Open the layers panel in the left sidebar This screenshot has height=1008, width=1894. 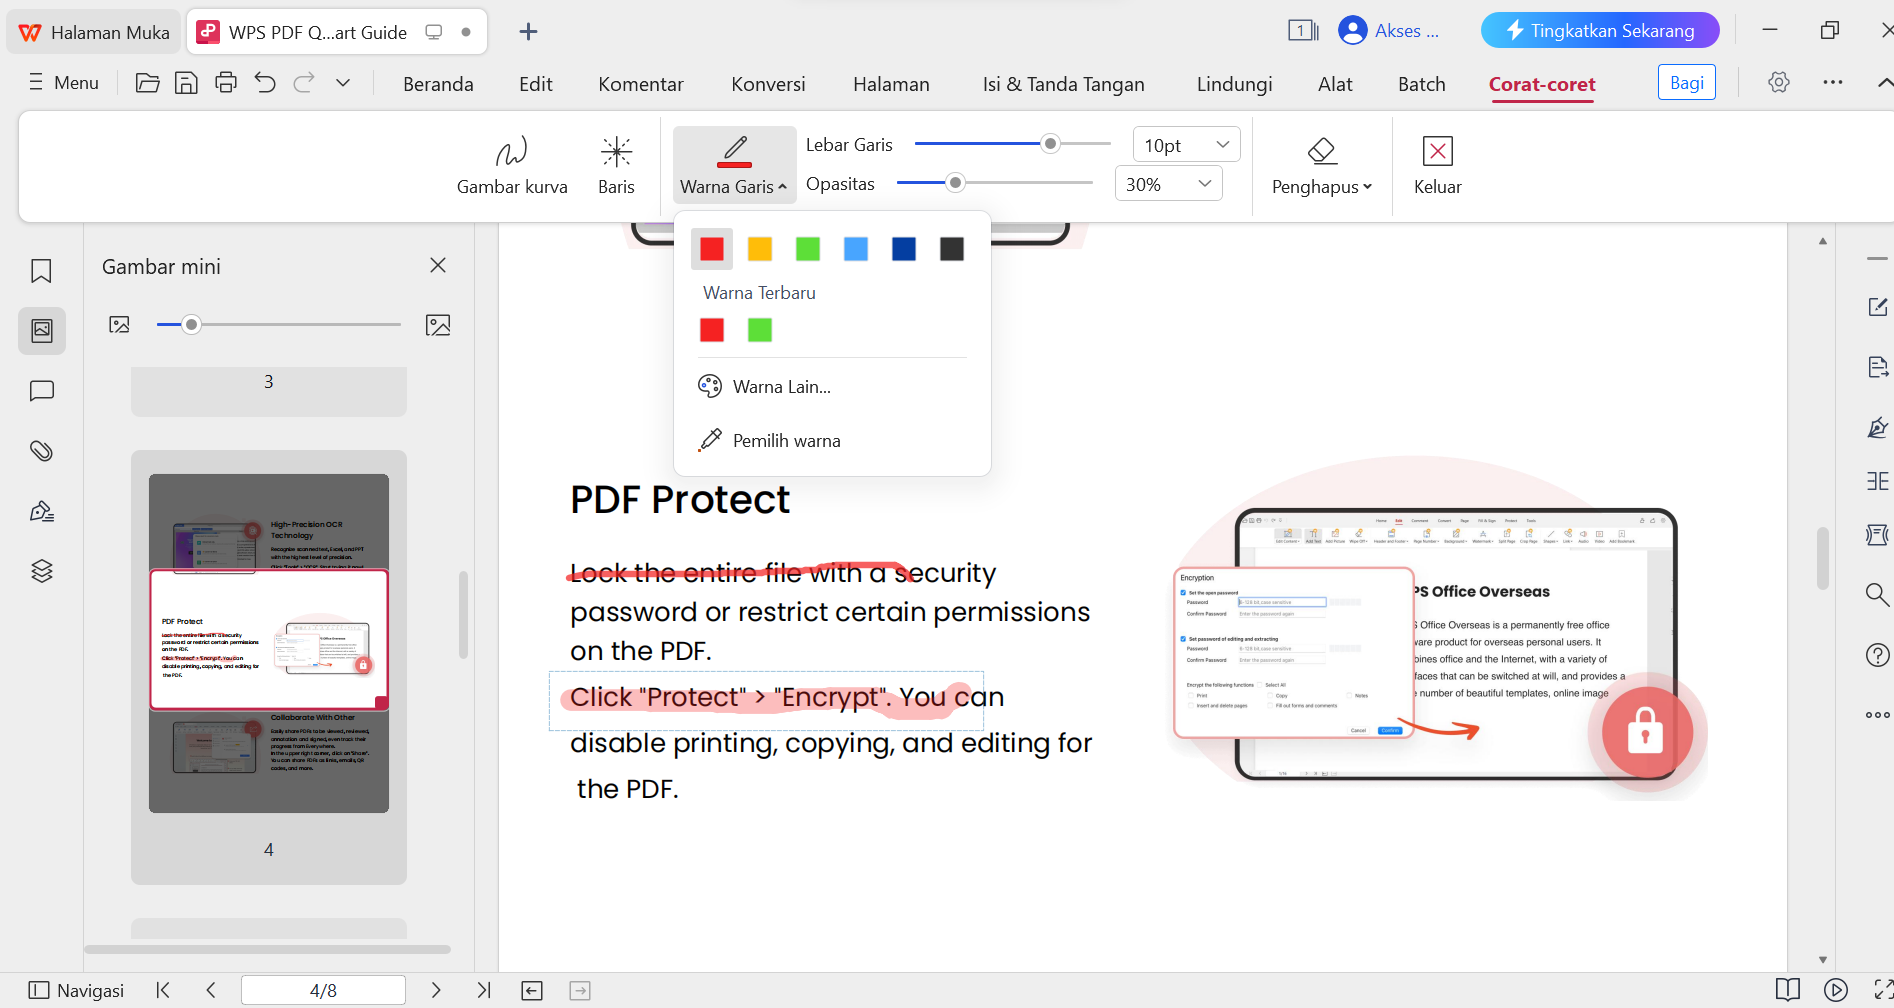[41, 570]
